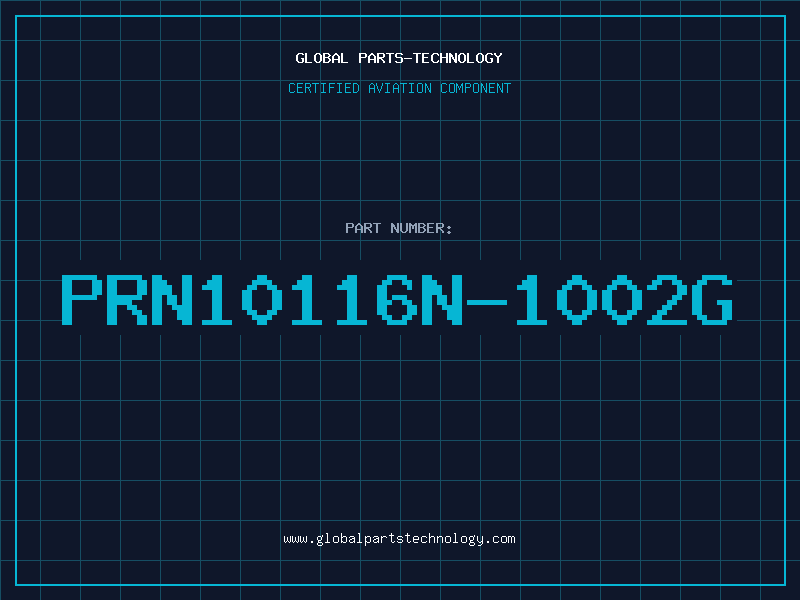The image size is (800, 600).
Task: Click the hyphen in the part number
Action: (489, 300)
